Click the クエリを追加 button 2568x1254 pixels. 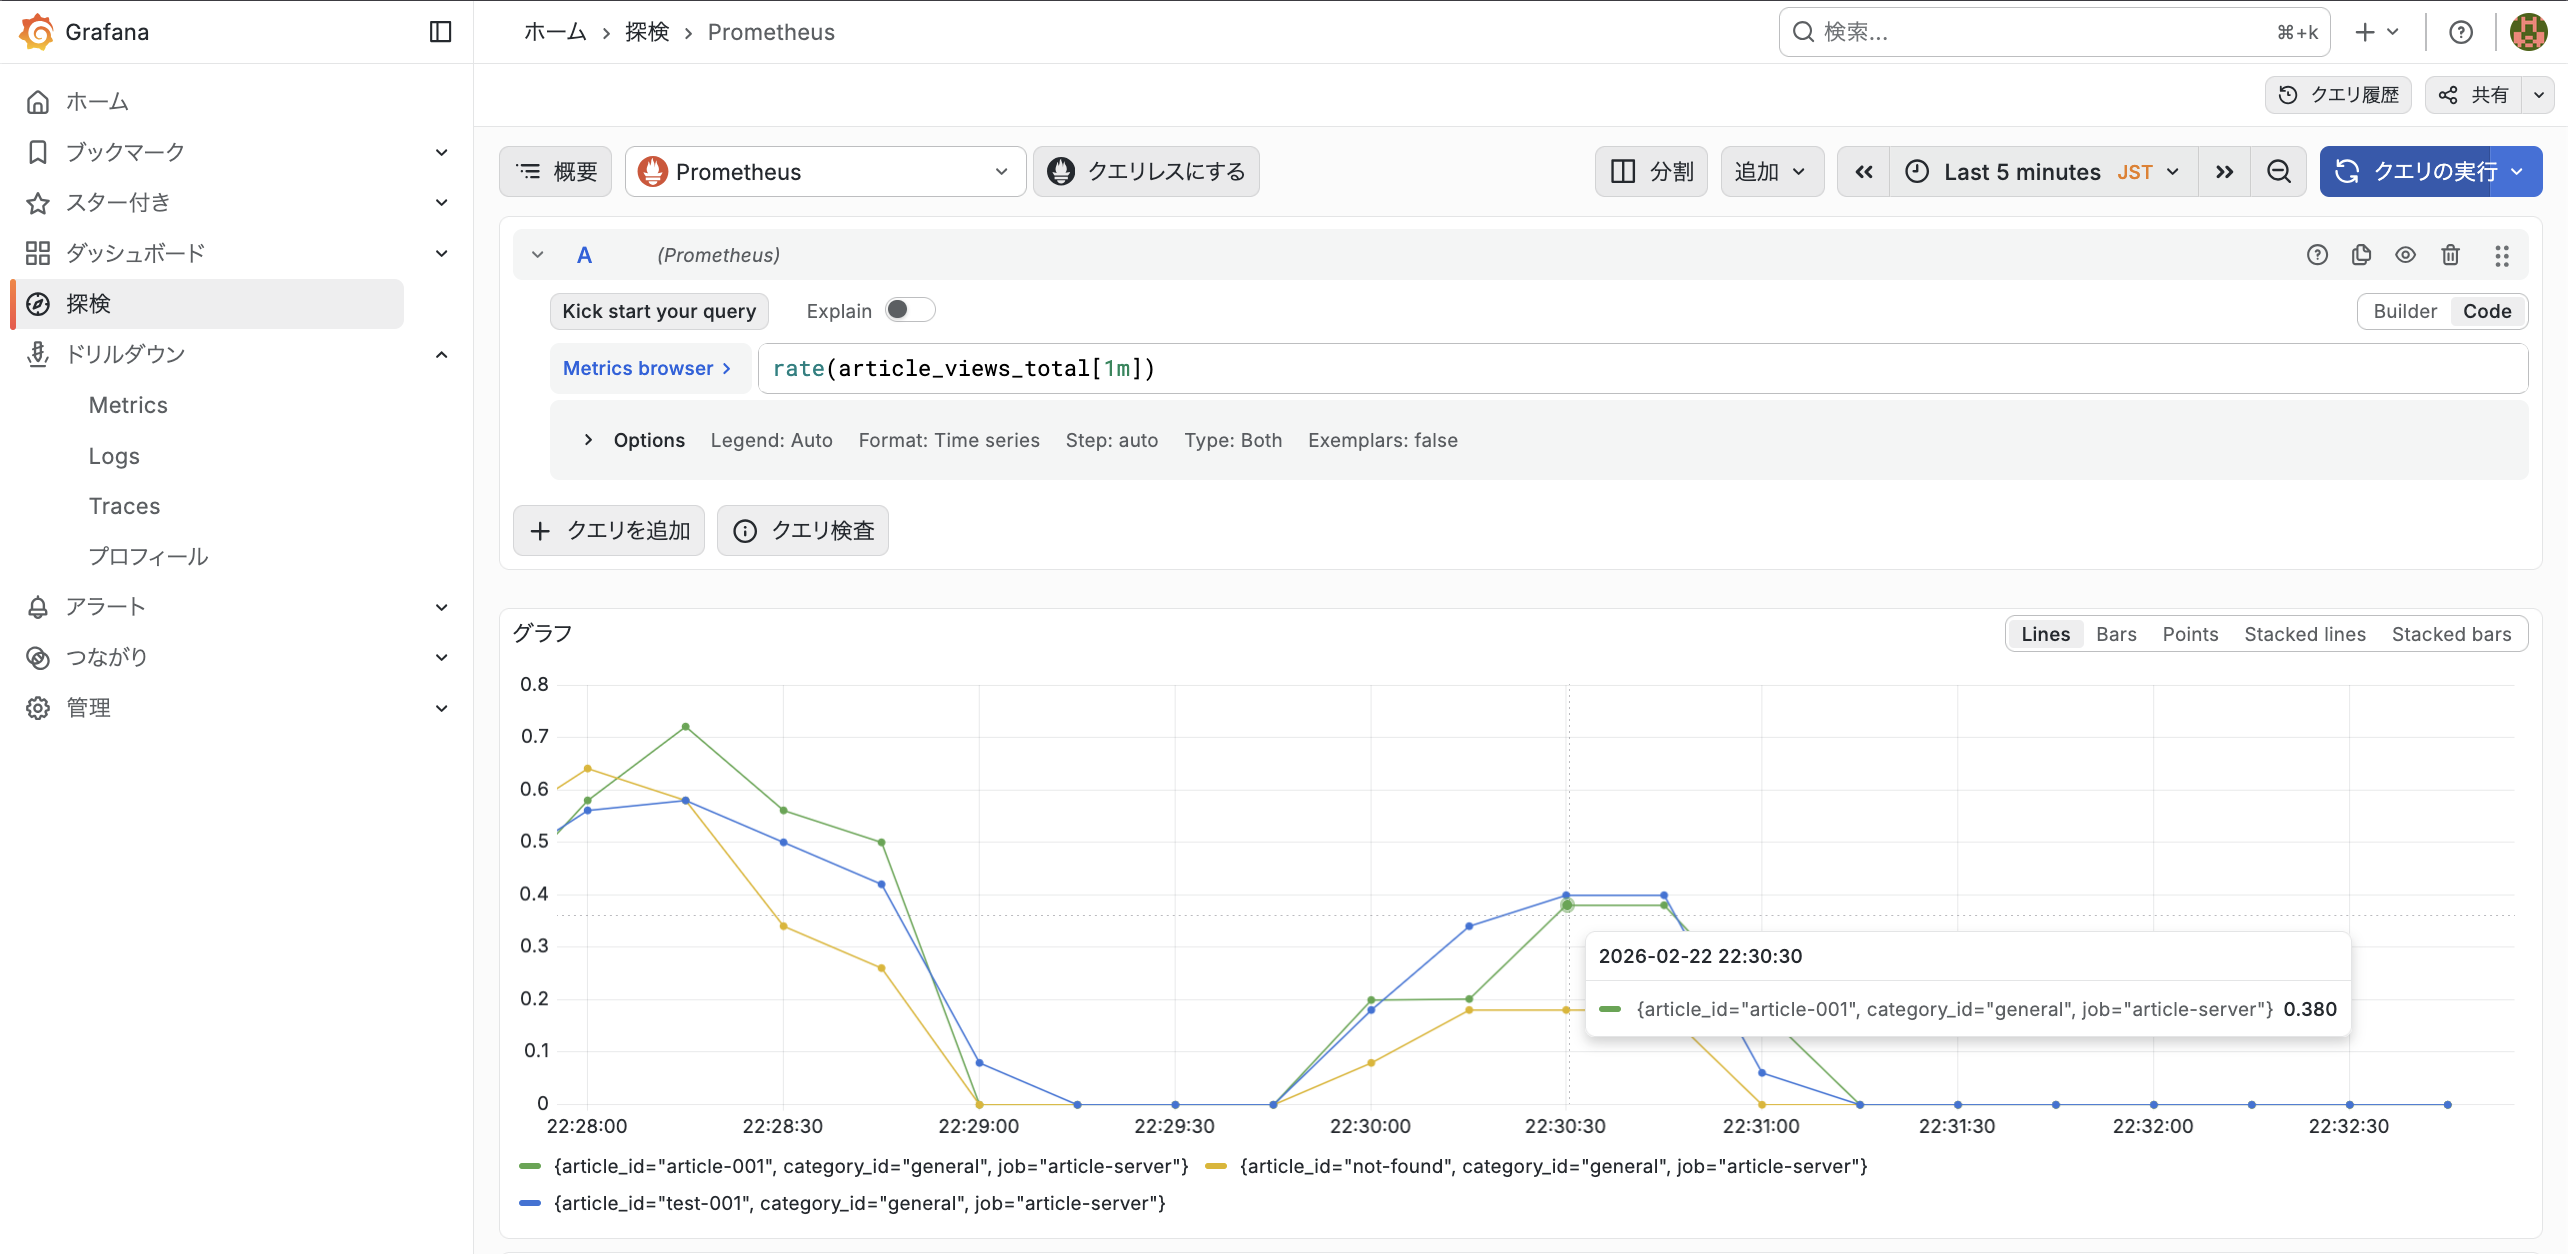click(609, 530)
